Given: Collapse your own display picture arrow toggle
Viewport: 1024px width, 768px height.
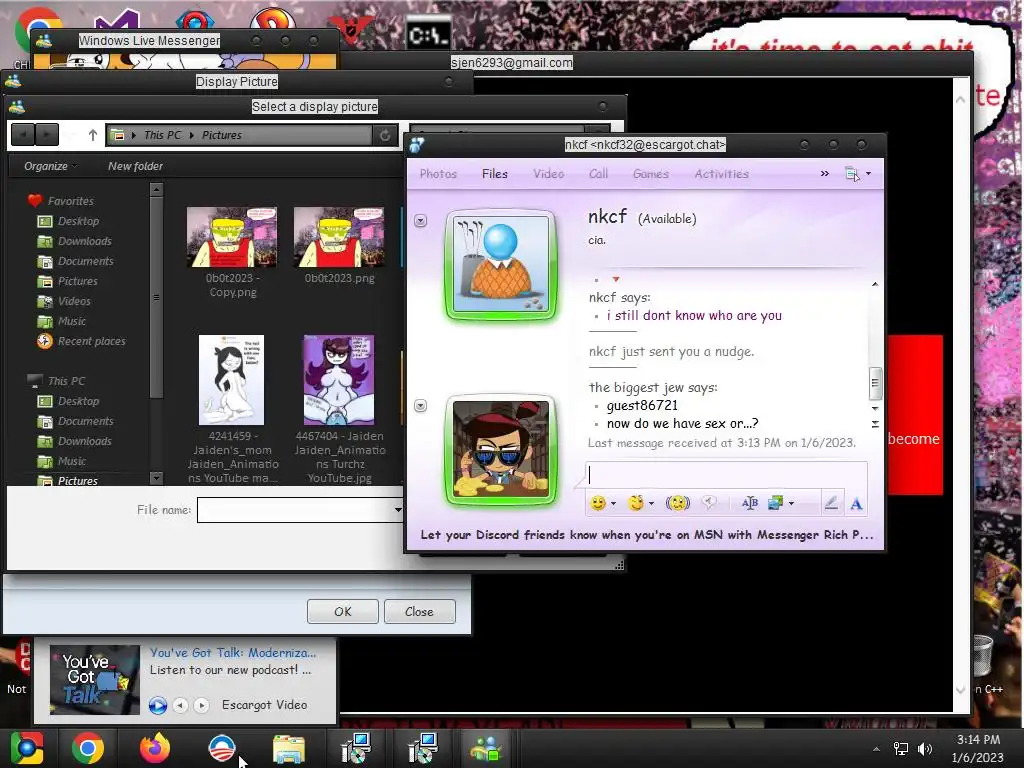Looking at the screenshot, I should pyautogui.click(x=421, y=406).
